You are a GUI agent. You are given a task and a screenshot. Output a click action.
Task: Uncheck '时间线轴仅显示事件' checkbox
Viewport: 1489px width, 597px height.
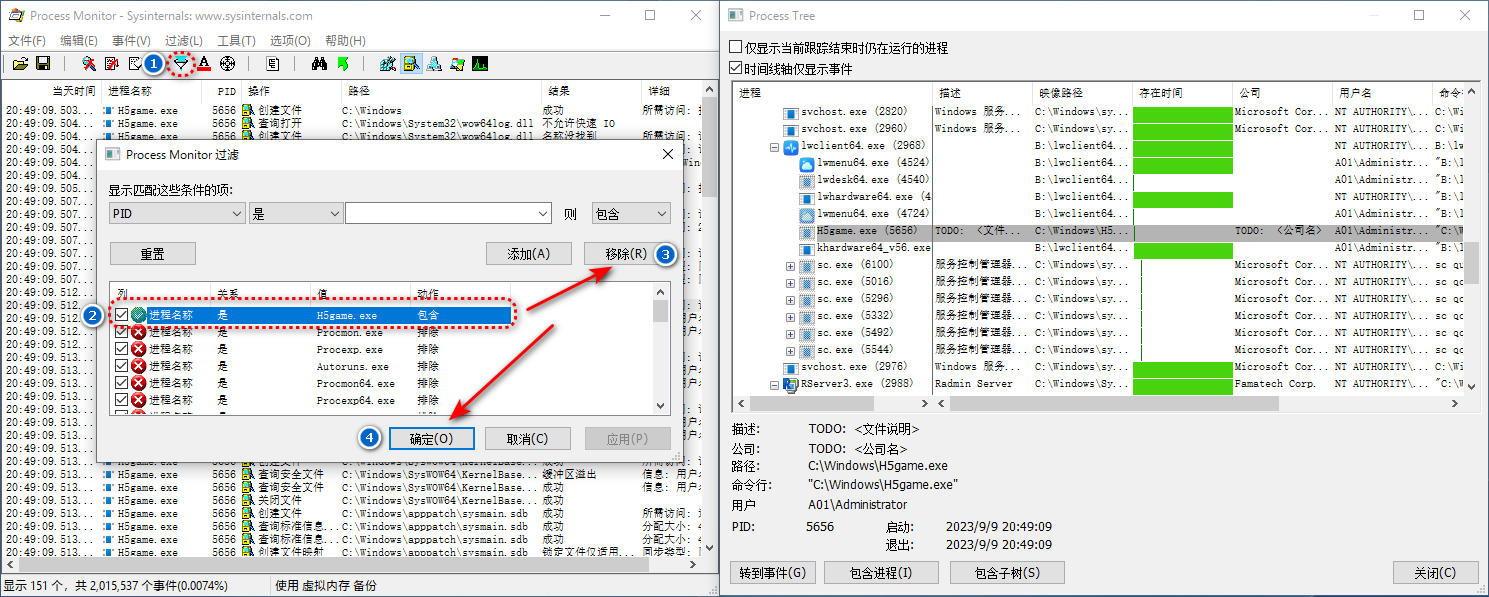736,69
